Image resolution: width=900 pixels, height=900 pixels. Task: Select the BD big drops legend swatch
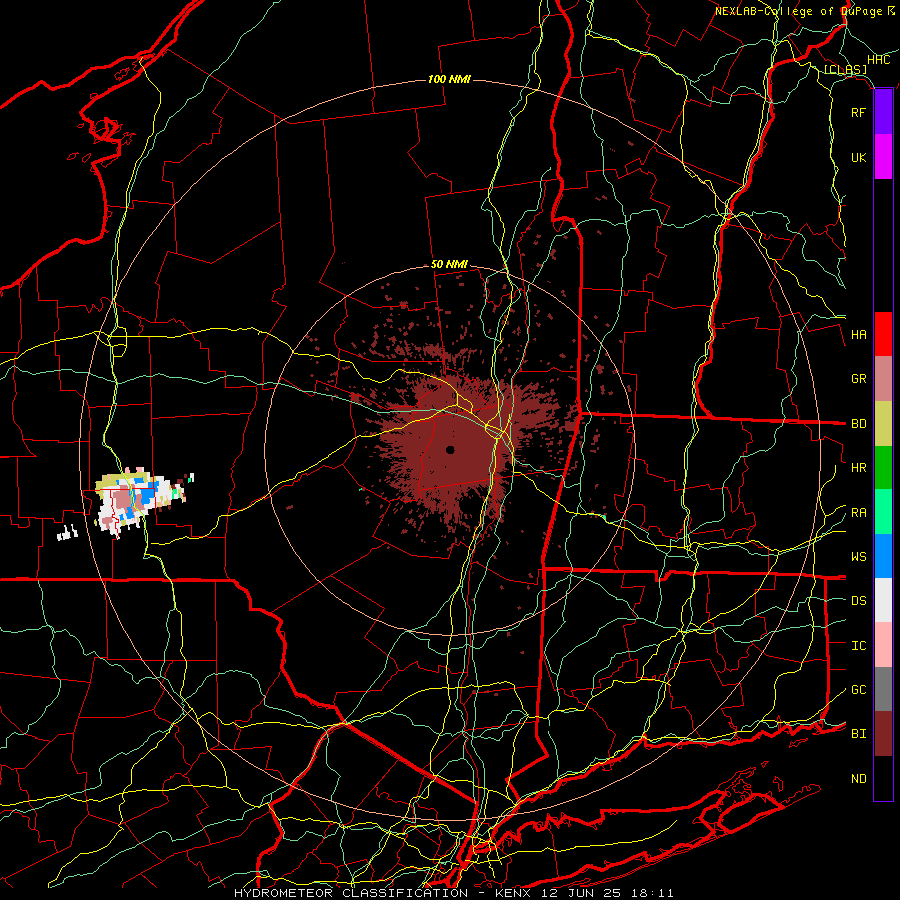coord(883,424)
